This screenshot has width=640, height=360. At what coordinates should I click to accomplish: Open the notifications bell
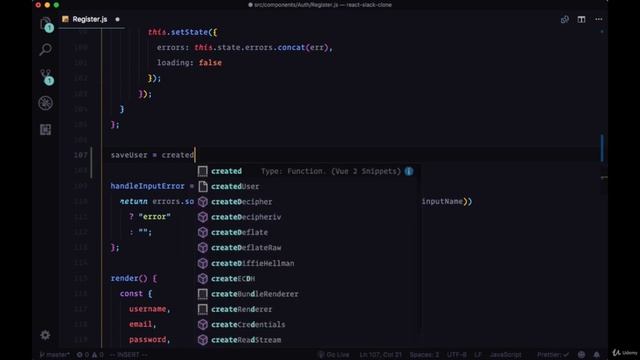click(x=596, y=355)
